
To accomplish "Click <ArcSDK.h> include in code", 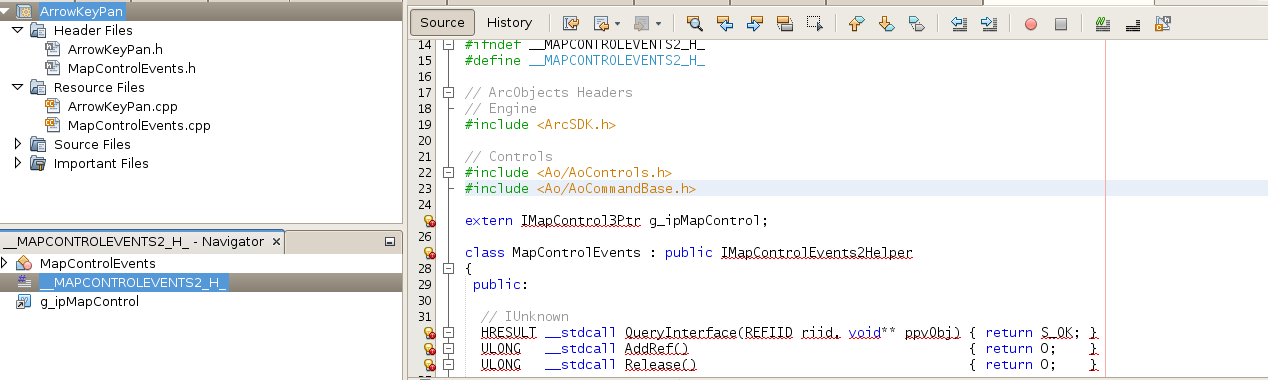I will [576, 125].
